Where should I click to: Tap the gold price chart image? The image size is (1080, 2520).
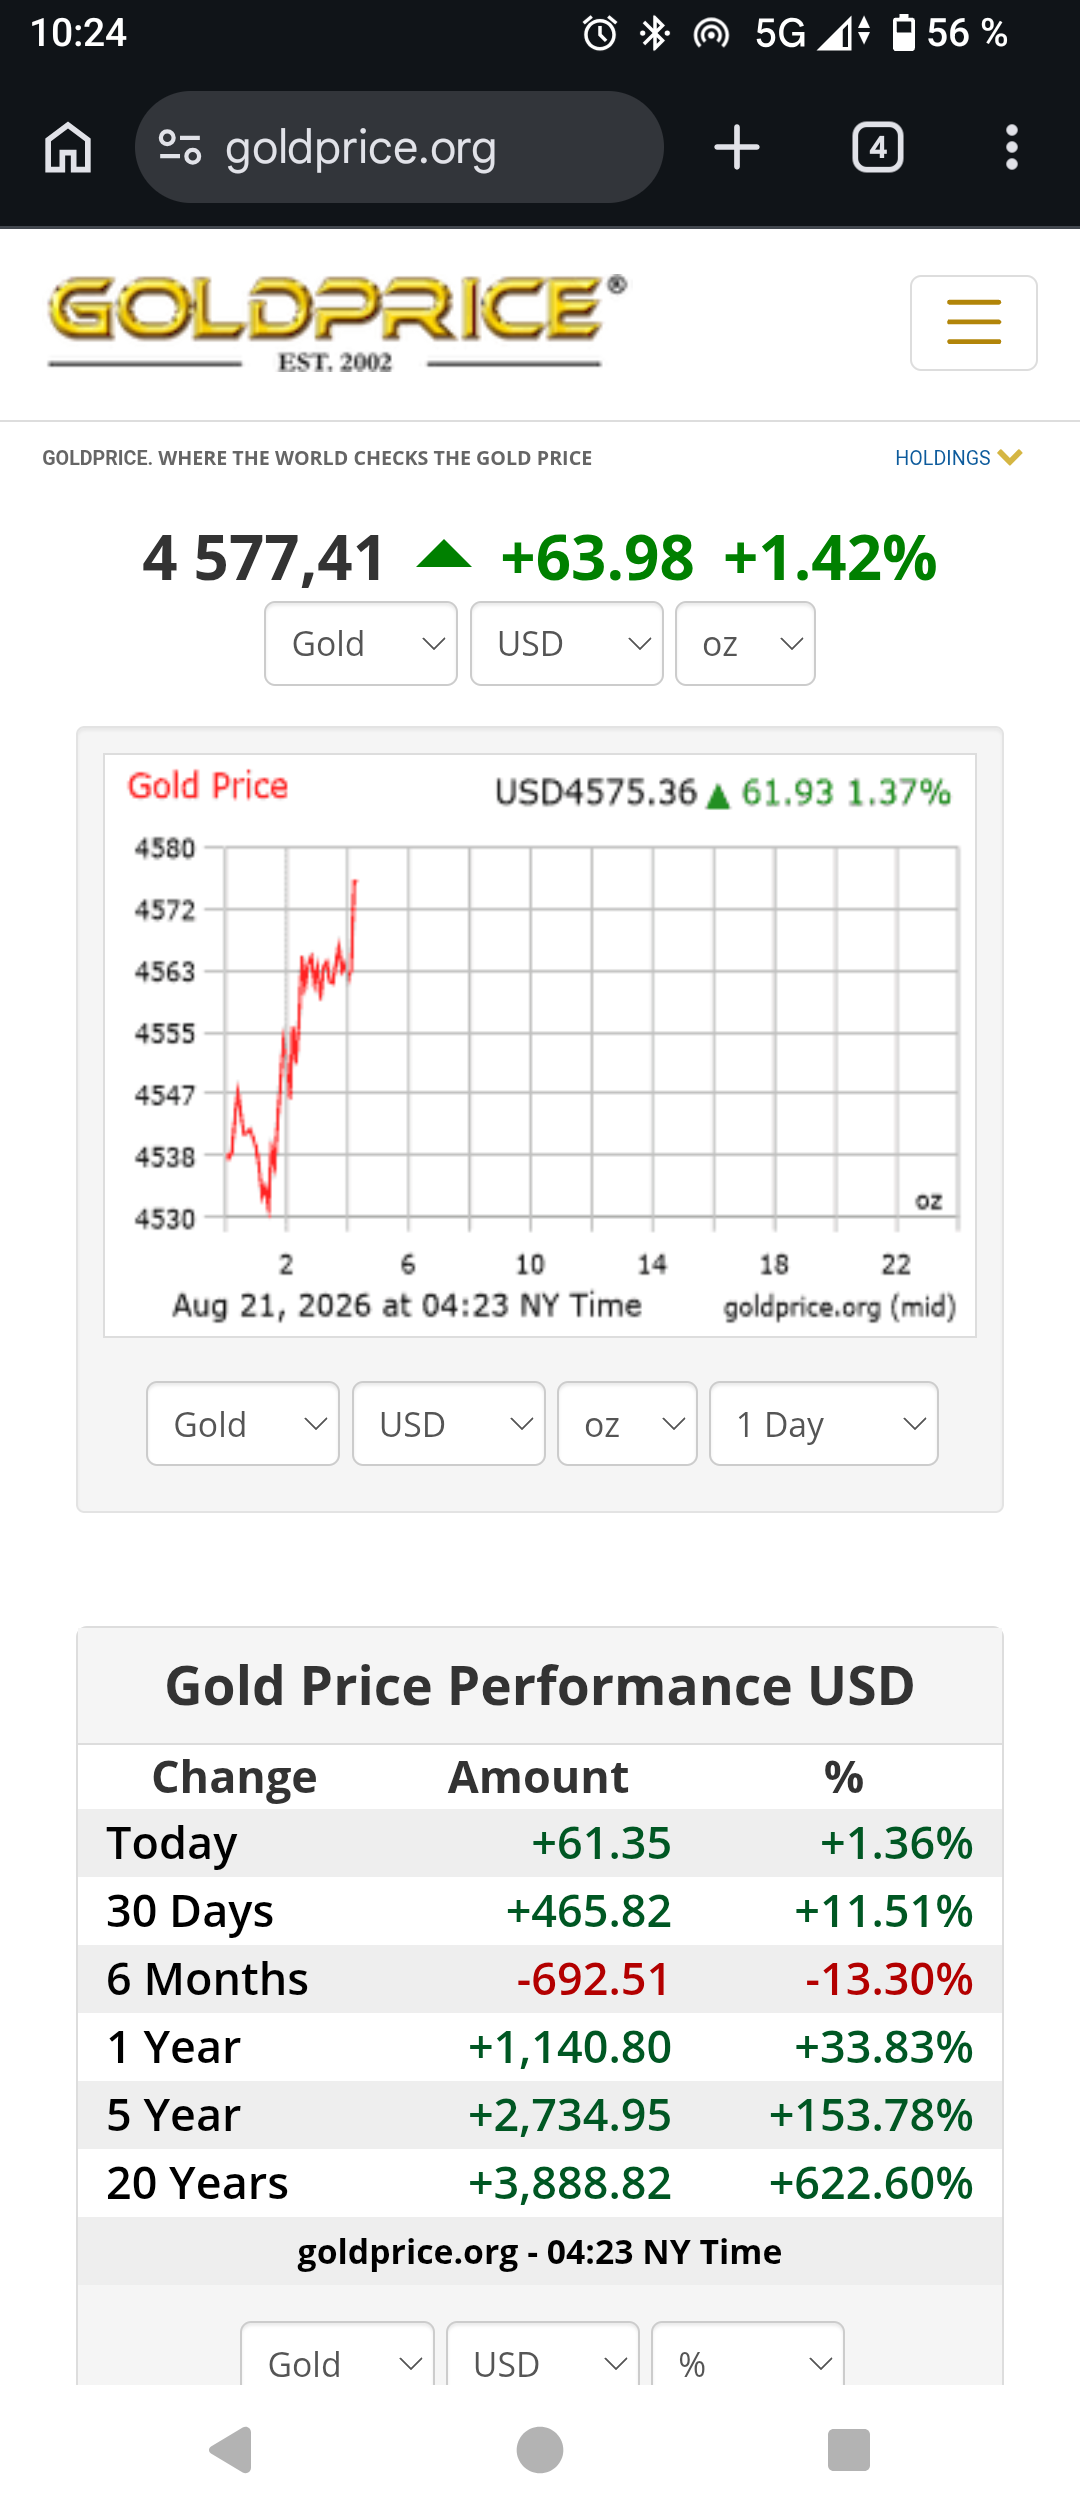pyautogui.click(x=540, y=1046)
